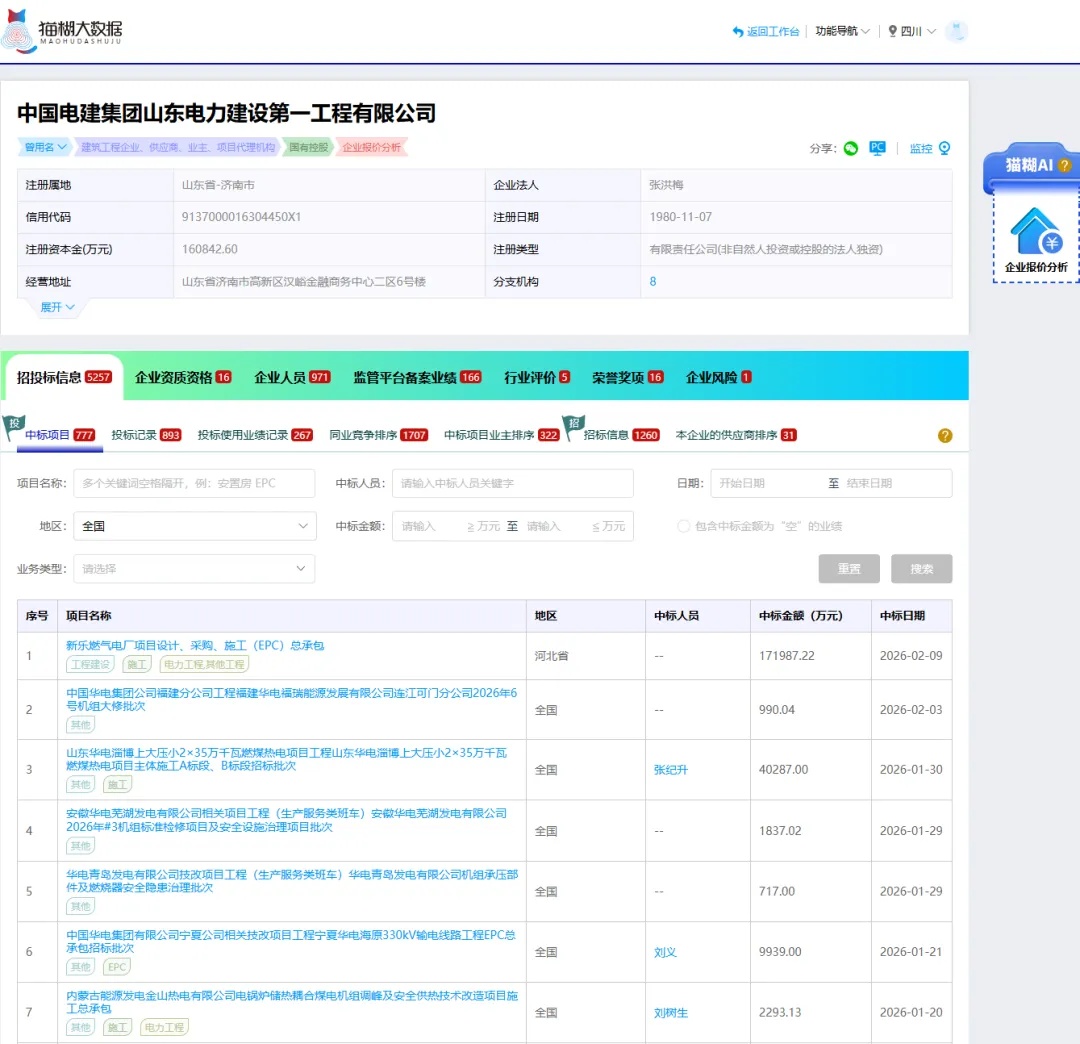Click the 国有控股 green tag
This screenshot has height=1044, width=1080.
pos(308,147)
